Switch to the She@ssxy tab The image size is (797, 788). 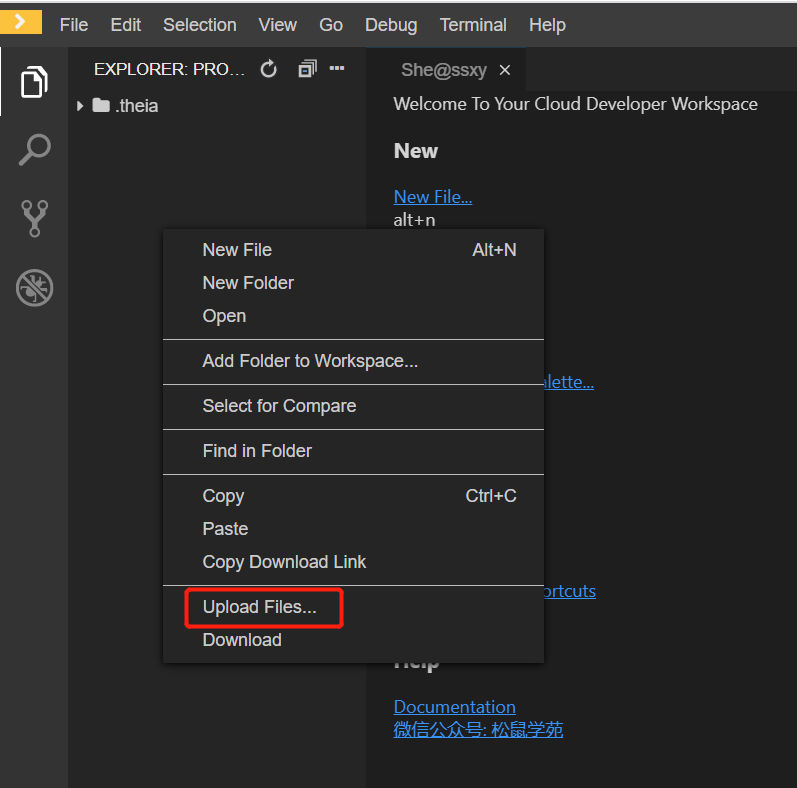click(444, 70)
